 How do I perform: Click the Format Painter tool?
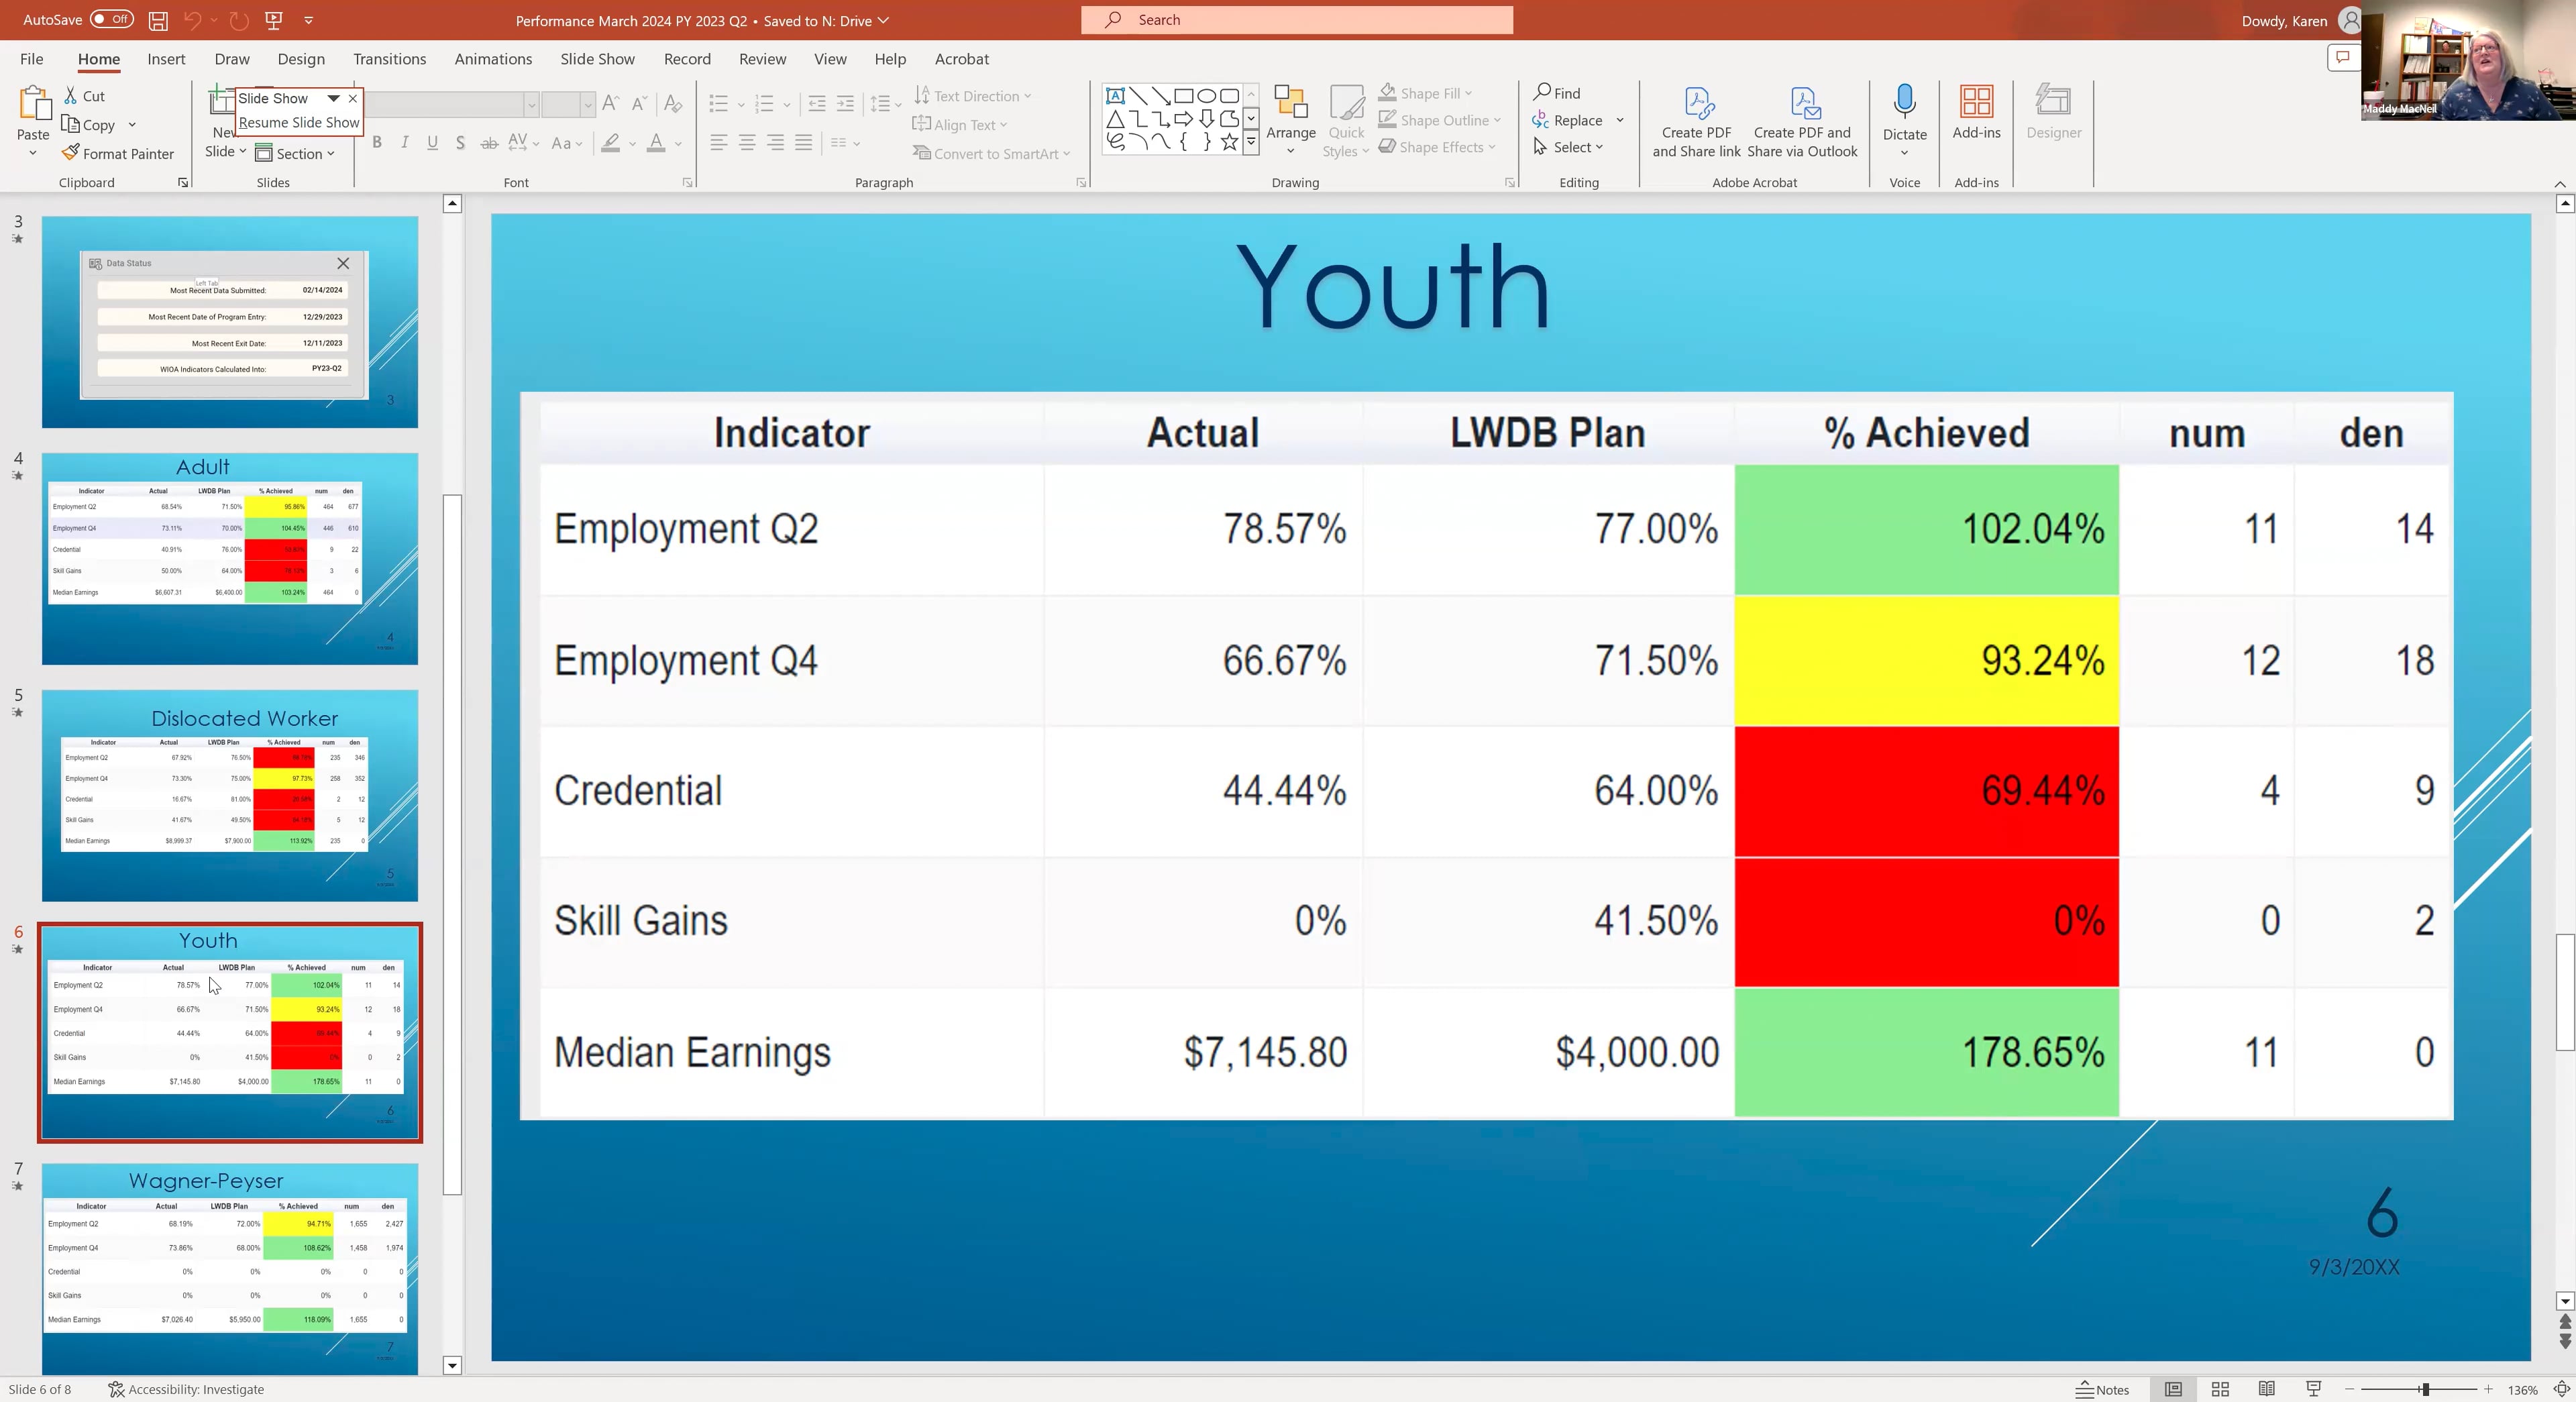[117, 153]
